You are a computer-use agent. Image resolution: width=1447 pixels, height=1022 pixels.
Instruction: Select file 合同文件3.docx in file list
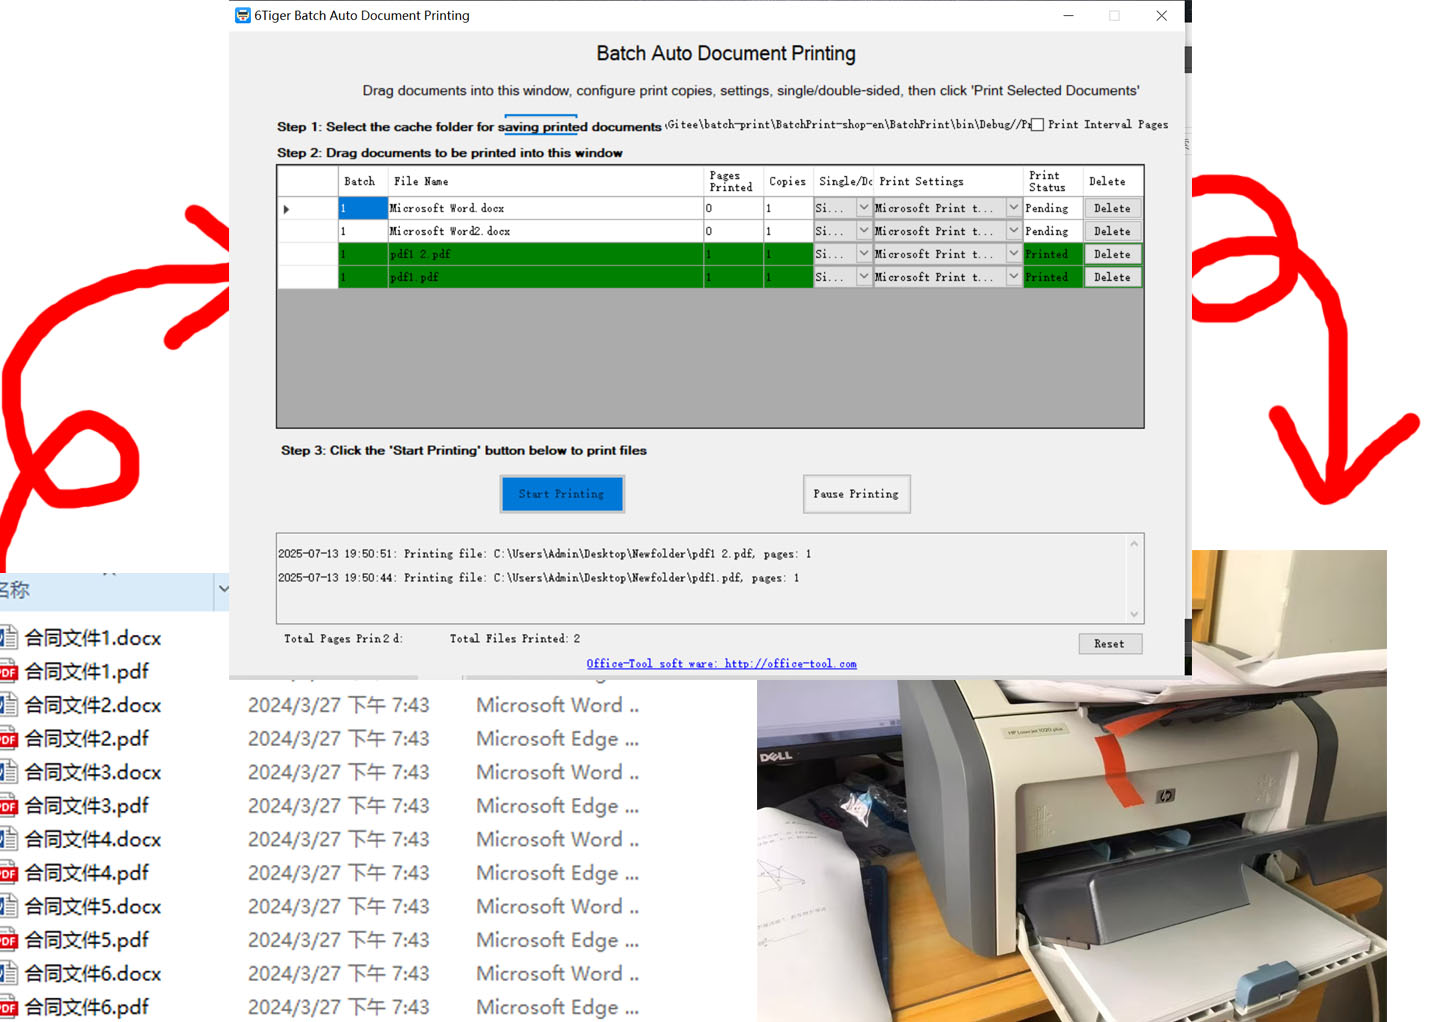click(93, 772)
